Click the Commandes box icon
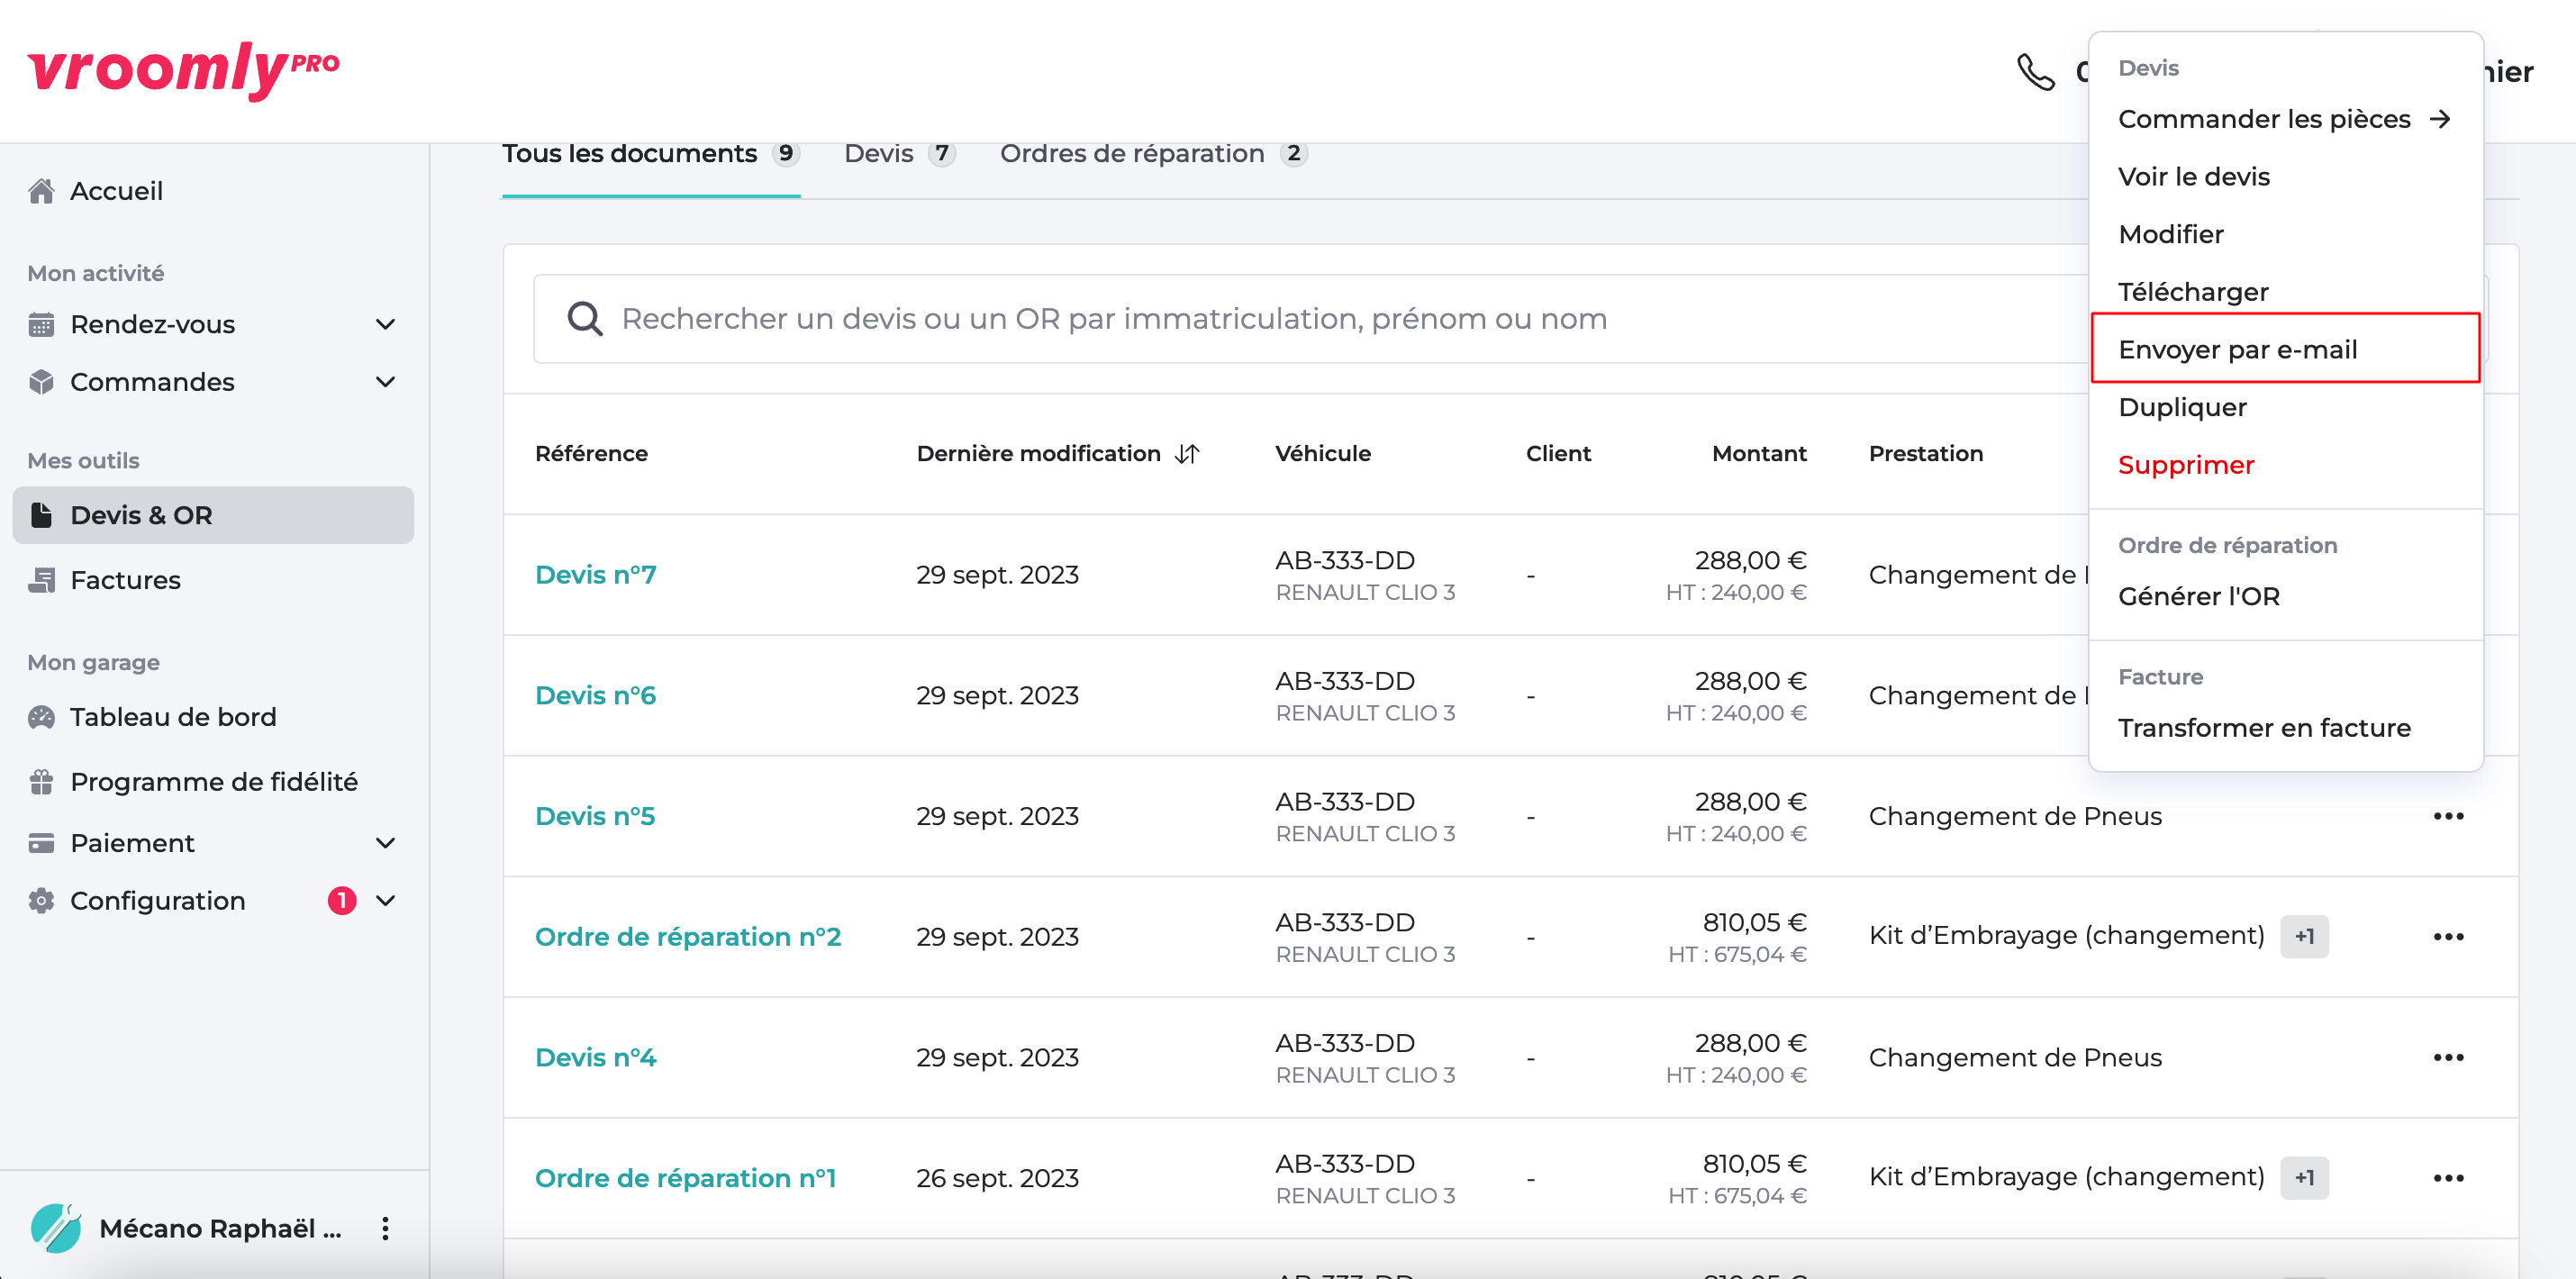 pos(41,382)
